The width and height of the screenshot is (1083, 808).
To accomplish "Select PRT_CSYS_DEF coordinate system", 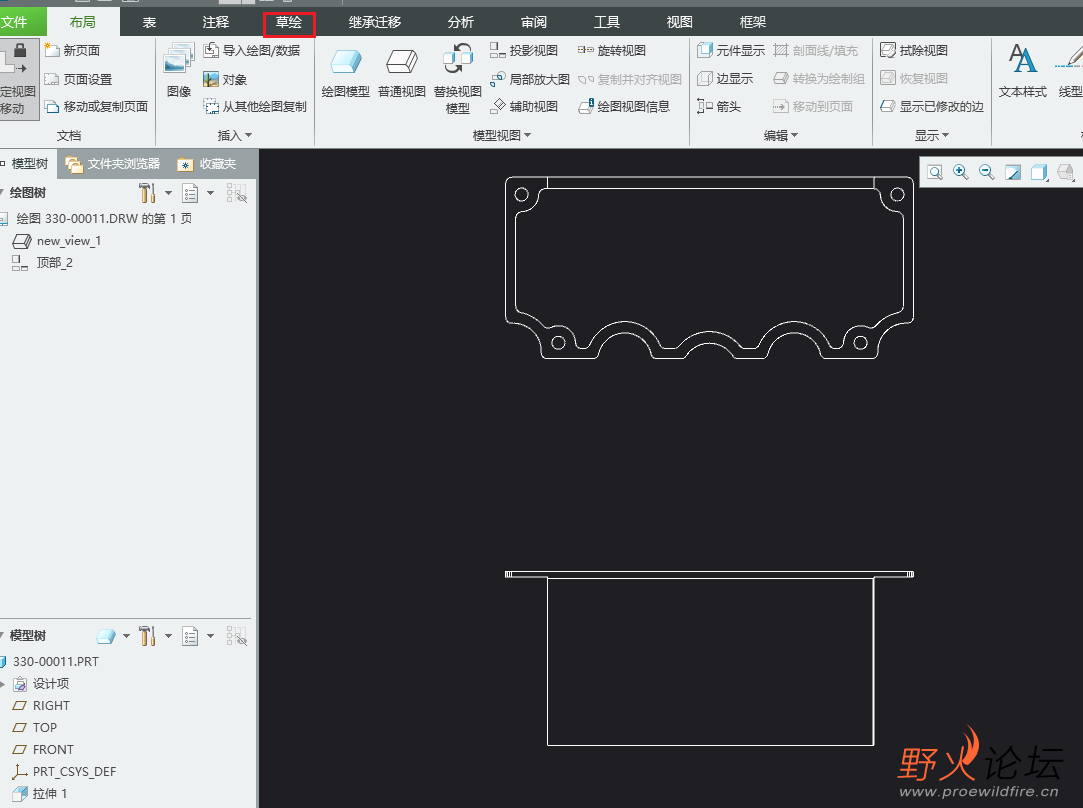I will 64,771.
